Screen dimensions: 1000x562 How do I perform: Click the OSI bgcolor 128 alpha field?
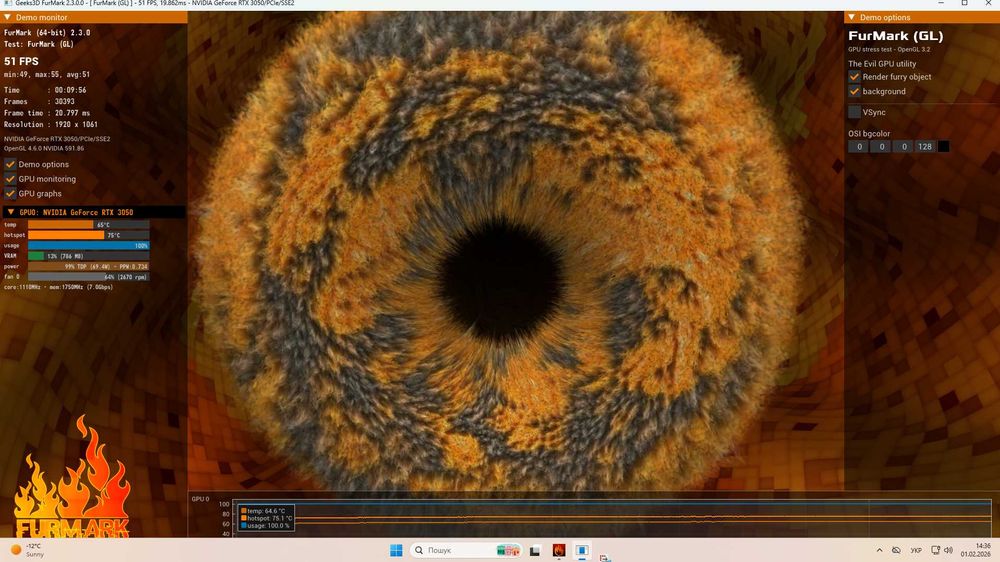click(x=925, y=147)
